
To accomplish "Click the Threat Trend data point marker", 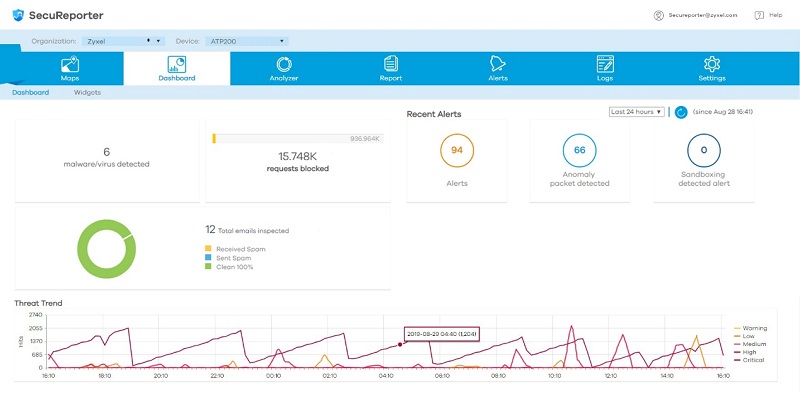I will tap(400, 344).
